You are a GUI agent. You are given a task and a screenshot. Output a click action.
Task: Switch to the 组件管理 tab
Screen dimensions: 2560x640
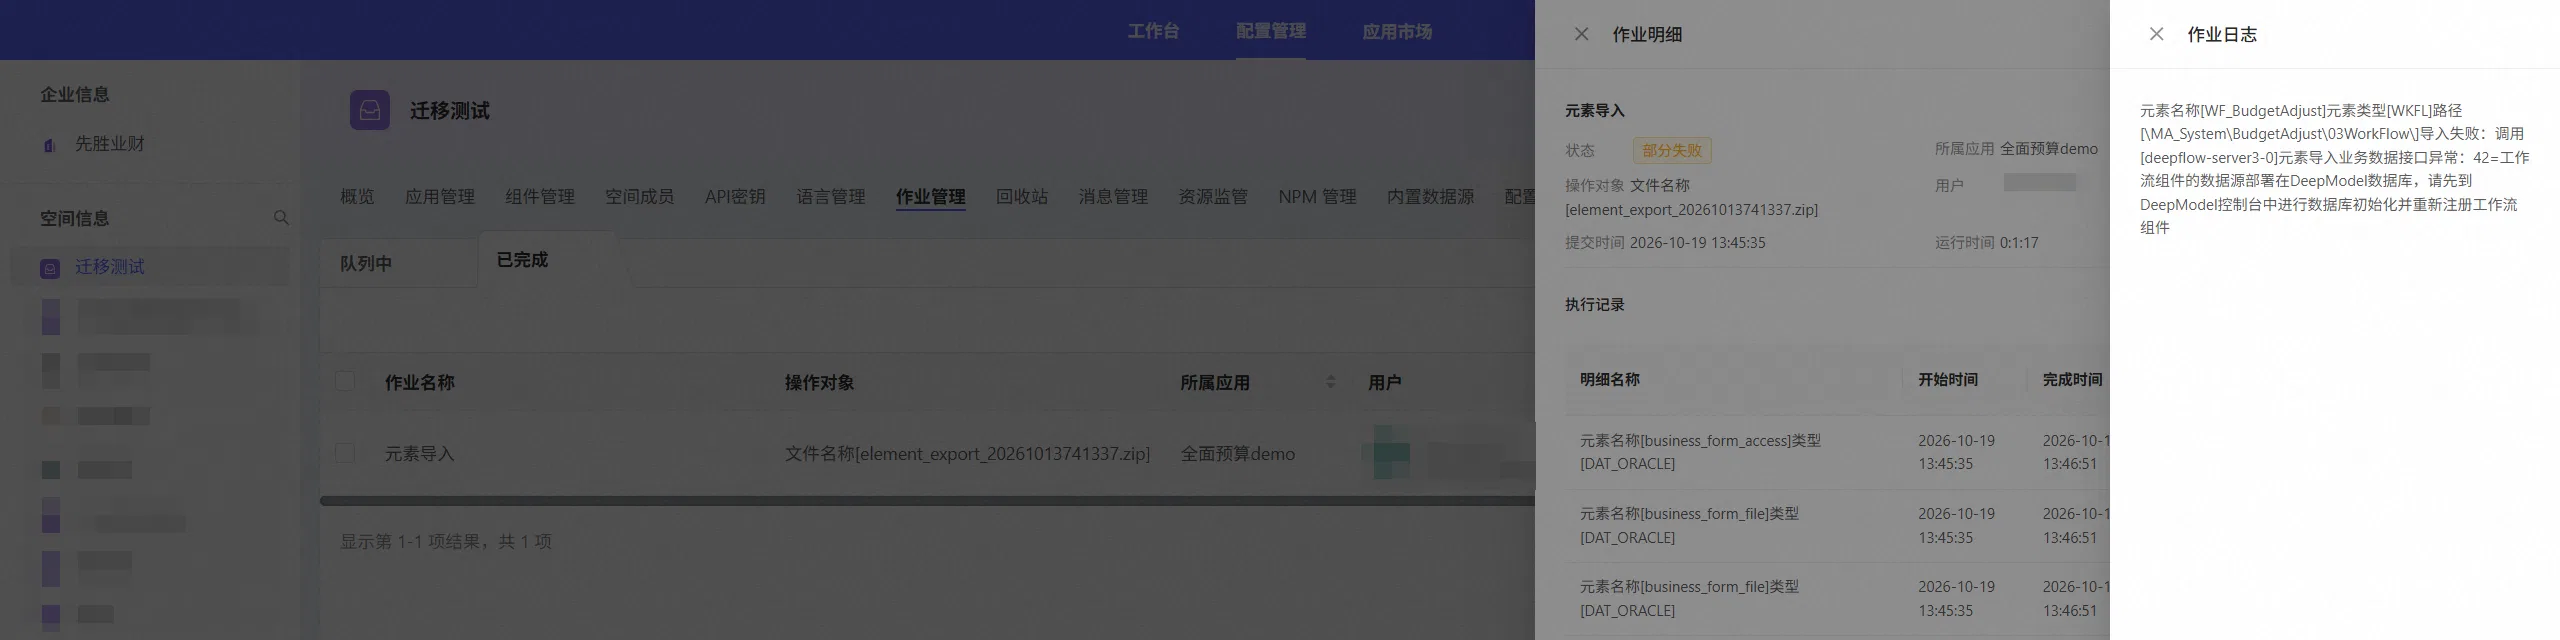(540, 197)
